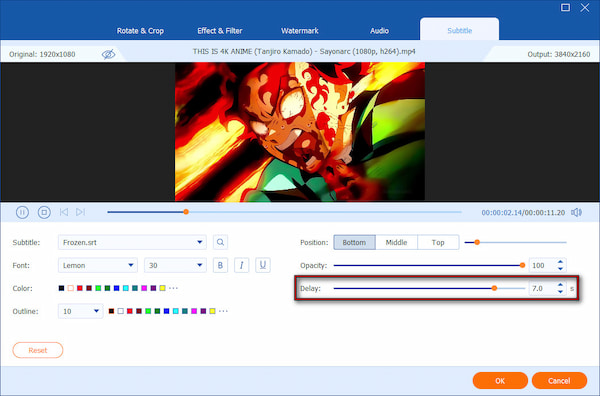
Task: Decrease the Delay value with down arrow
Action: point(560,292)
